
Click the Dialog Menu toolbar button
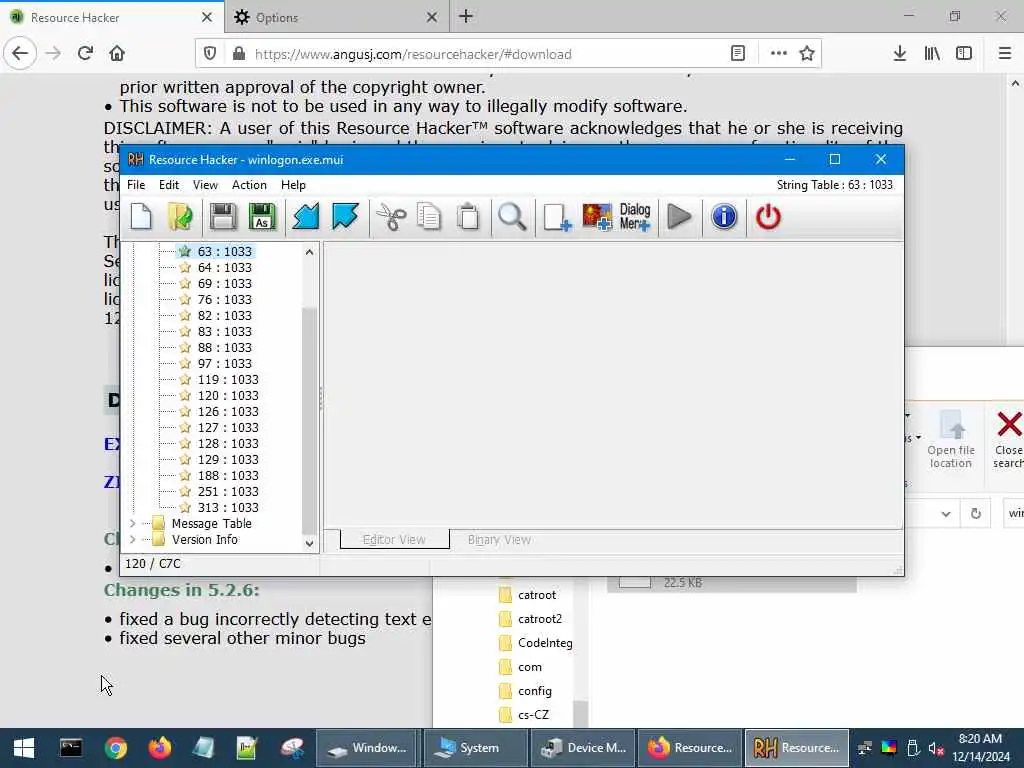pos(635,217)
